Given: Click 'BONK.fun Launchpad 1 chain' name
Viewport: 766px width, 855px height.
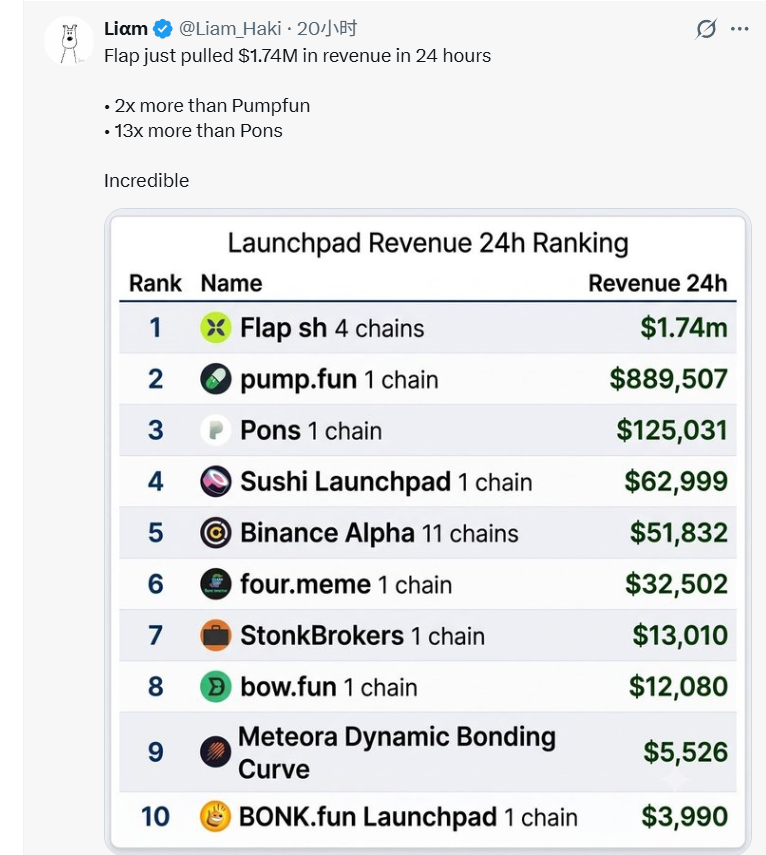Looking at the screenshot, I should coord(408,817).
